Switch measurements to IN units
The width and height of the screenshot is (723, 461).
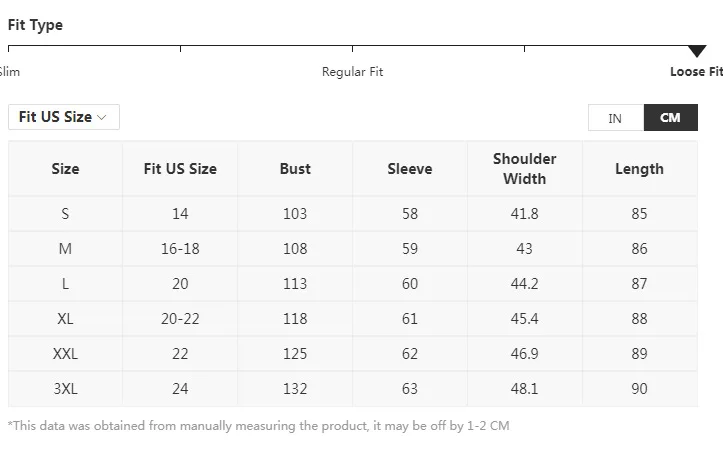click(615, 118)
